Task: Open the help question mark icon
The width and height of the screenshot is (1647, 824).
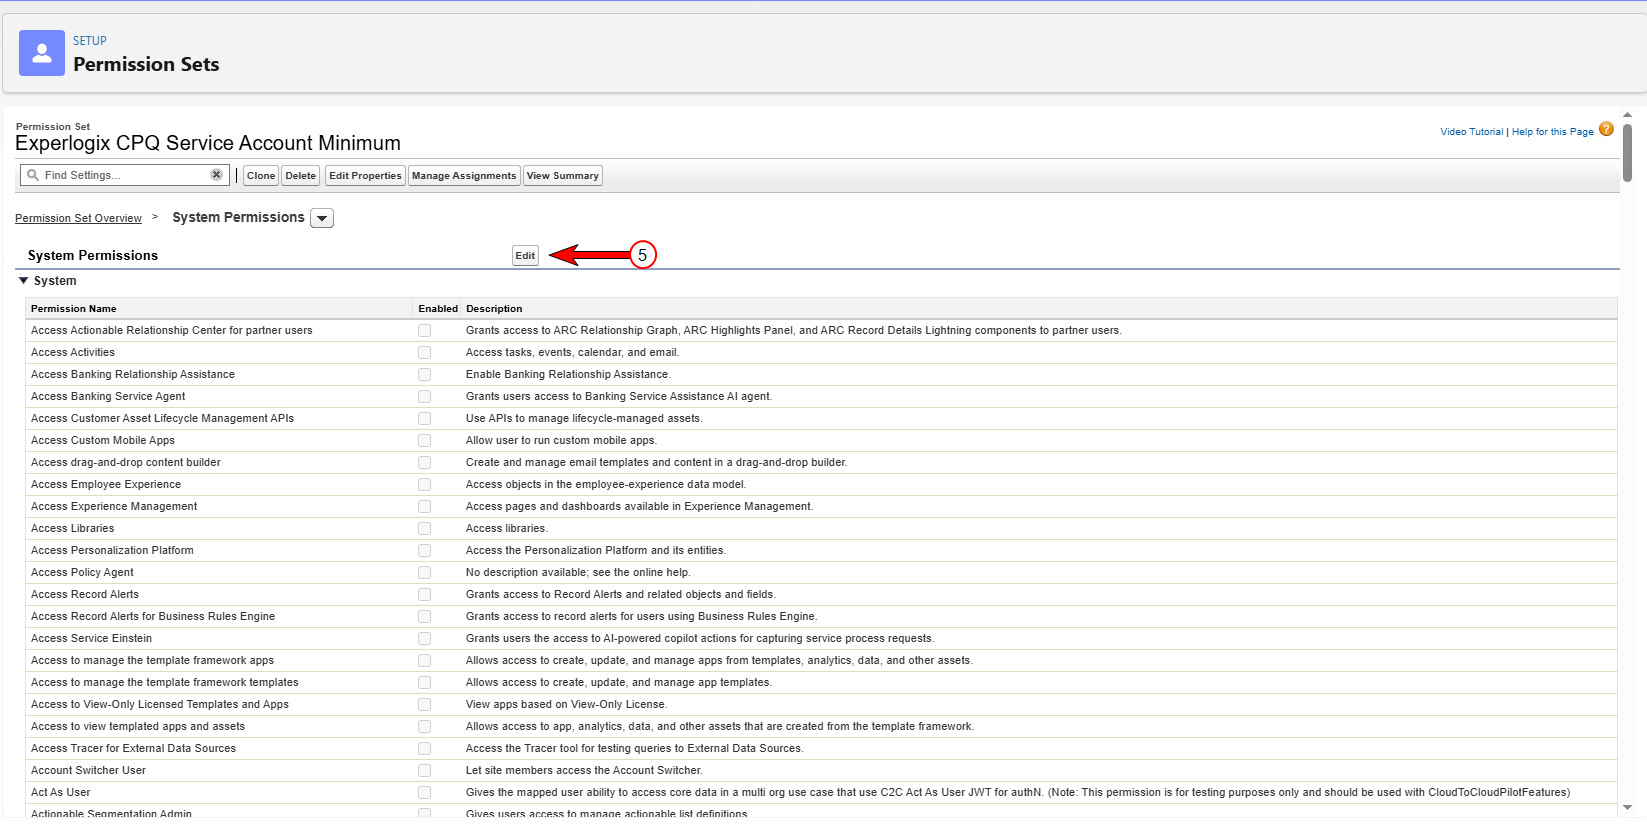Action: click(1606, 129)
